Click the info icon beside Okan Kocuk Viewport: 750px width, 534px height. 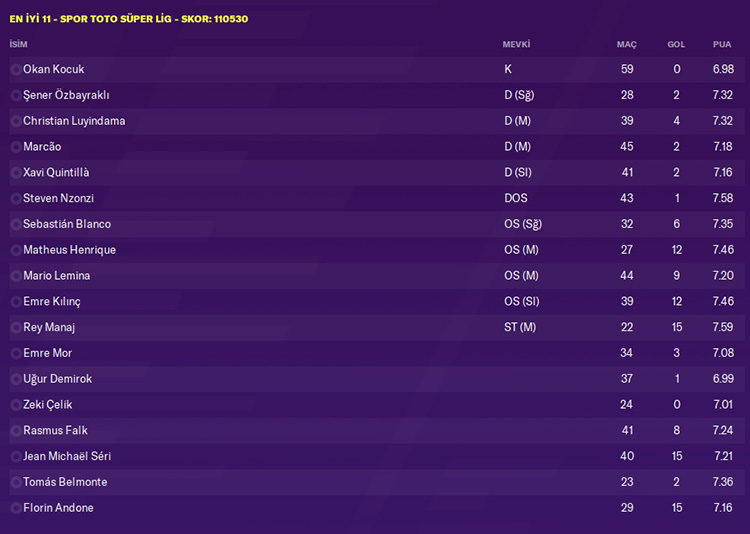click(16, 70)
